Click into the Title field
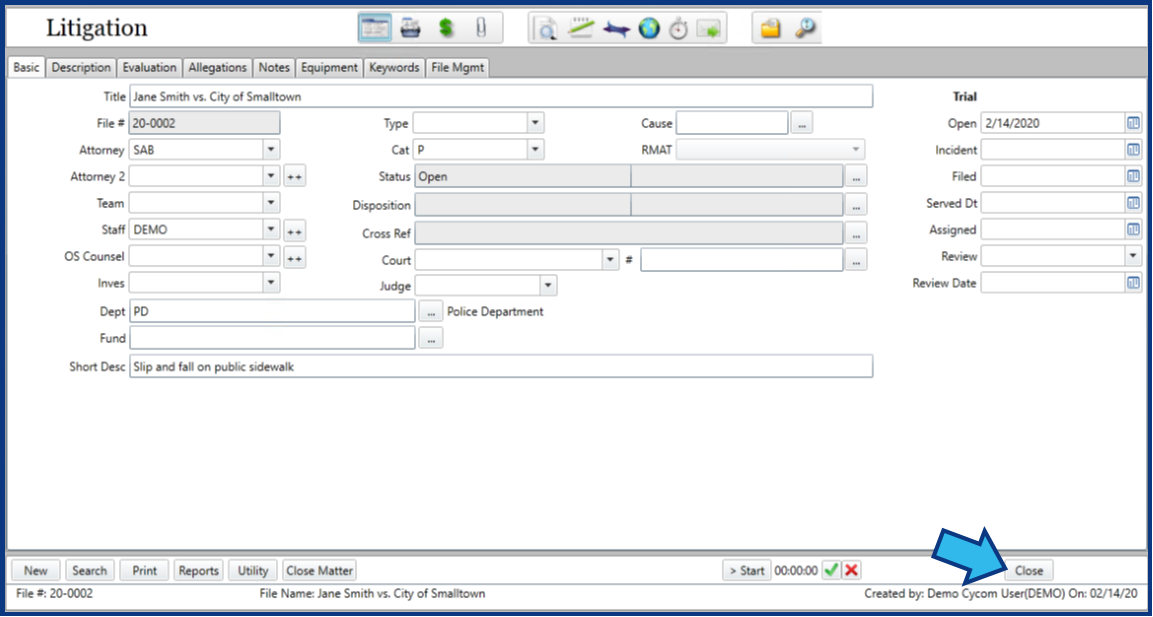This screenshot has height=617, width=1153. pos(501,96)
